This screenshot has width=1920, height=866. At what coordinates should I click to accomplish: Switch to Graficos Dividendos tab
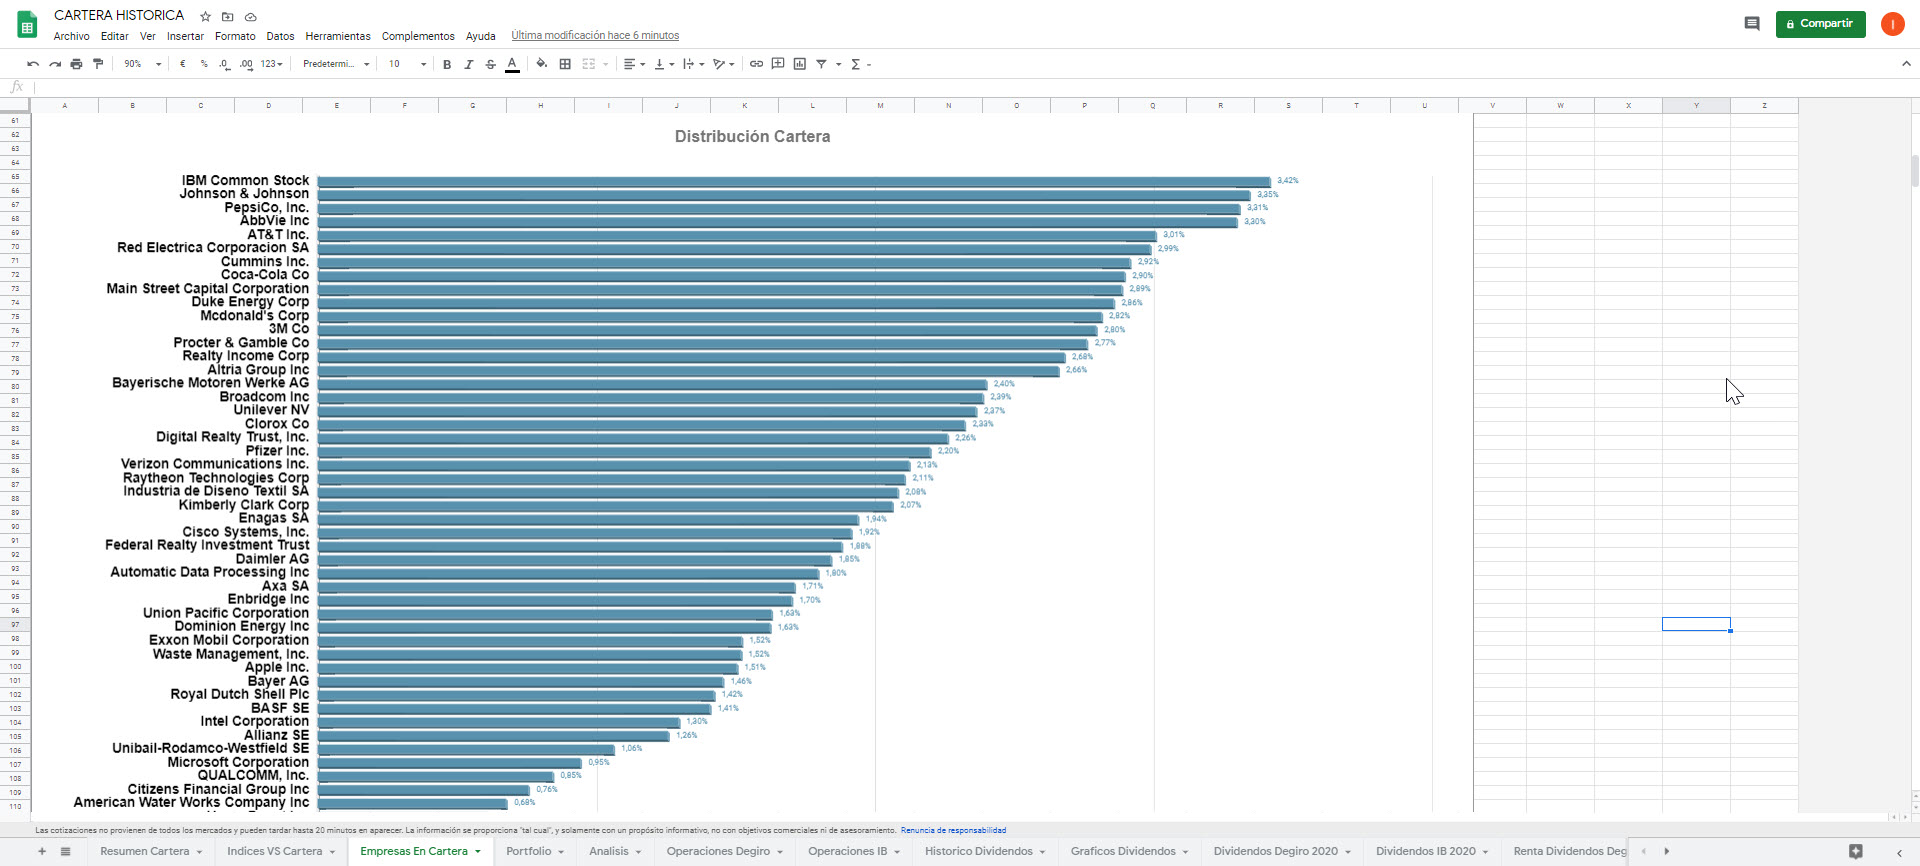click(x=1123, y=851)
